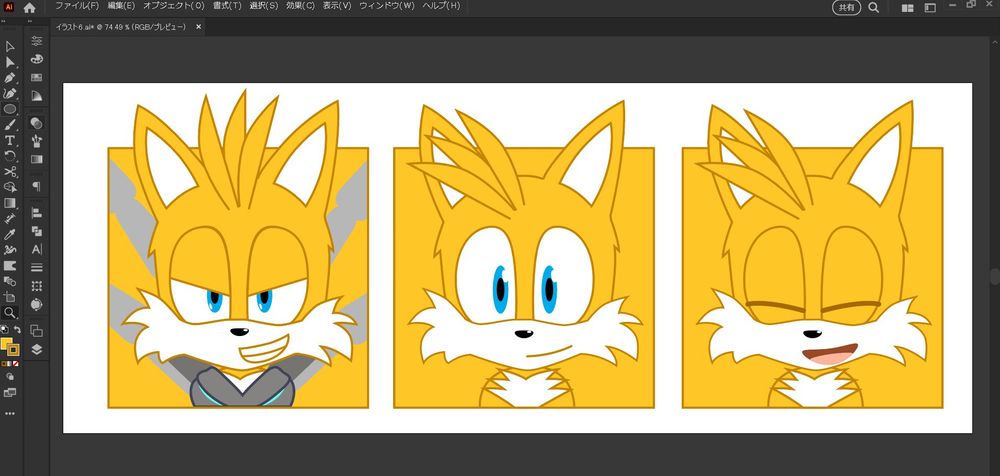Select the イラスト6.ai document tab
This screenshot has height=476, width=1000.
click(121, 27)
